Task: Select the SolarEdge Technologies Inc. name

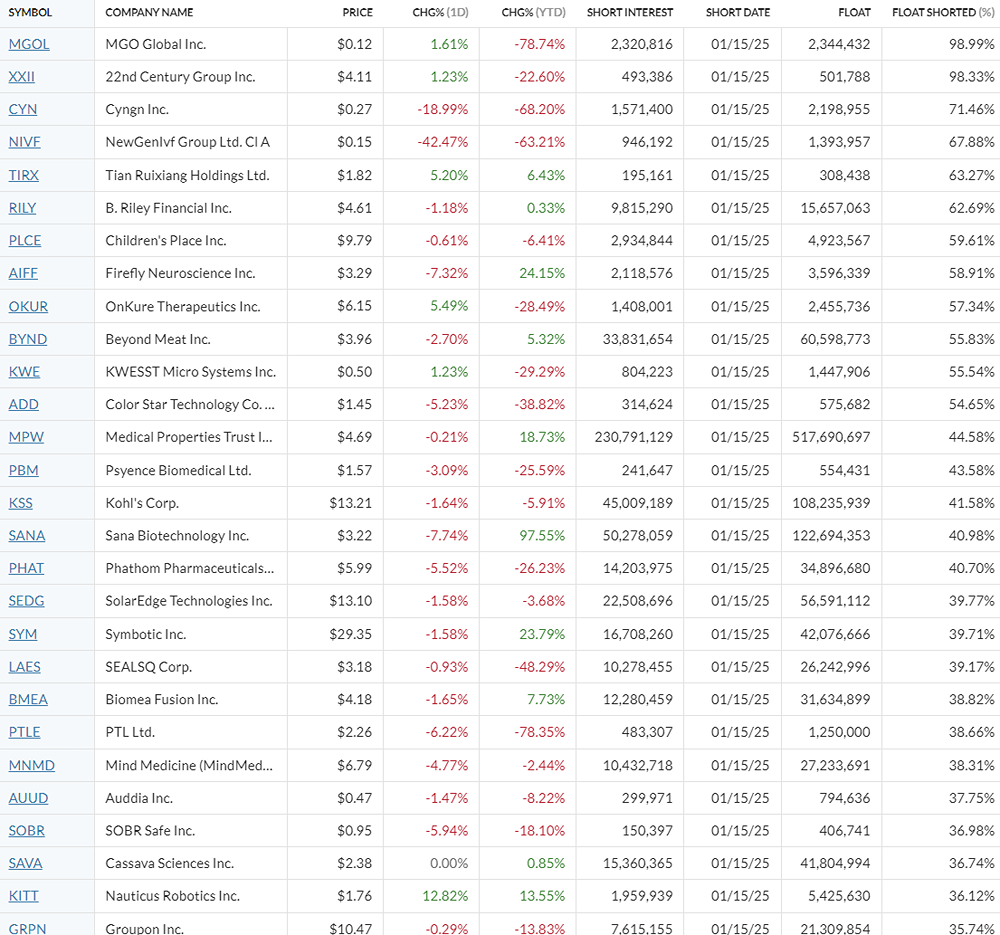Action: 189,601
